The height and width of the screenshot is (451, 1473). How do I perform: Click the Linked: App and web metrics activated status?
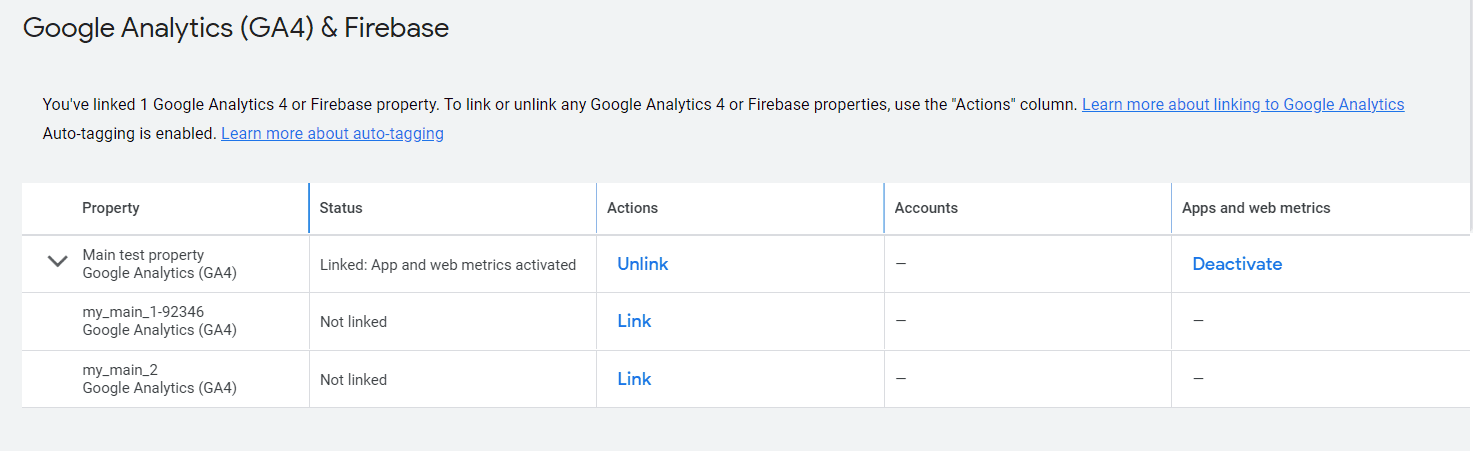[x=448, y=265]
